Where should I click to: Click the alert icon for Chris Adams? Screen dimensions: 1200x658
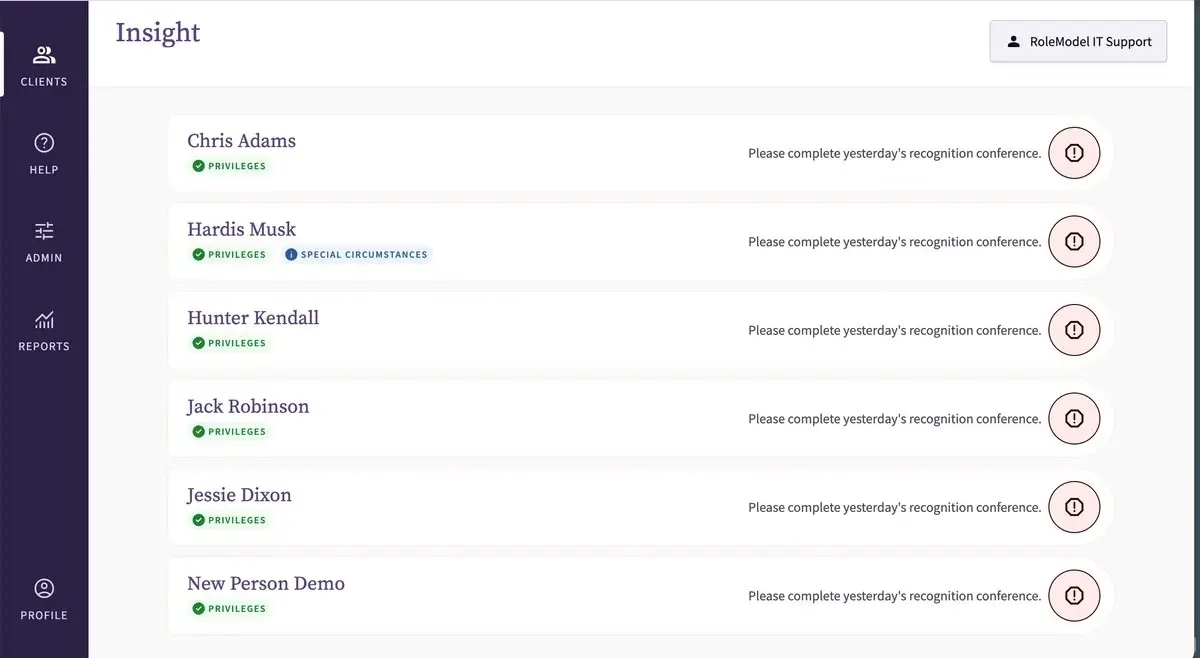1074,153
